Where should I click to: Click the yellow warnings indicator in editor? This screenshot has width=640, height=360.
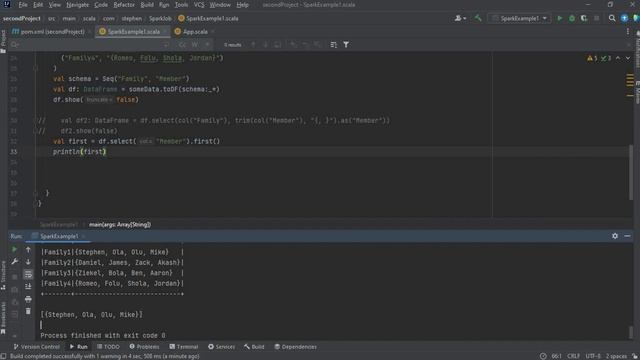pyautogui.click(x=592, y=58)
